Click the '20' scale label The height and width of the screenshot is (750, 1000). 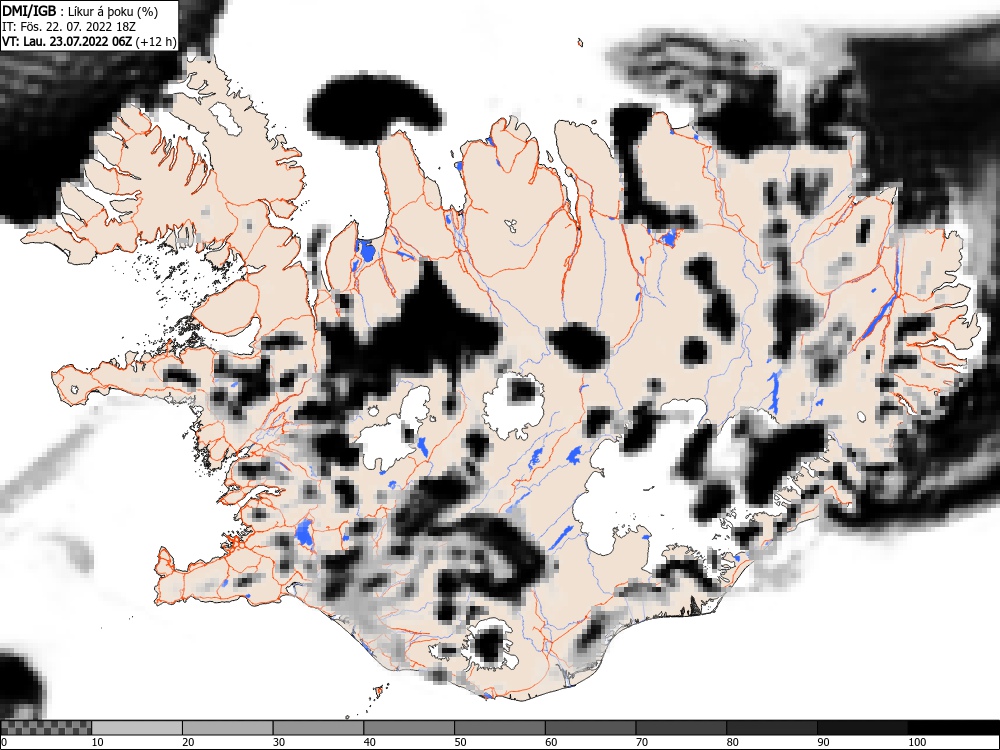[188, 742]
